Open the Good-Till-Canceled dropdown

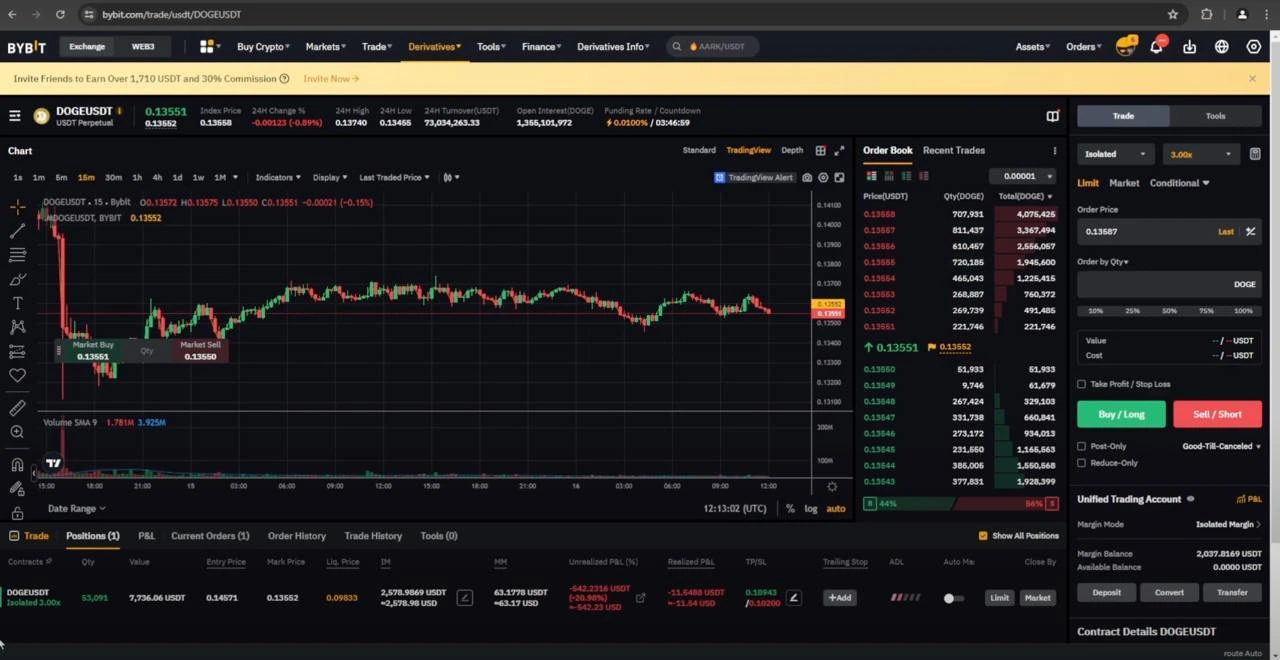coord(1221,447)
